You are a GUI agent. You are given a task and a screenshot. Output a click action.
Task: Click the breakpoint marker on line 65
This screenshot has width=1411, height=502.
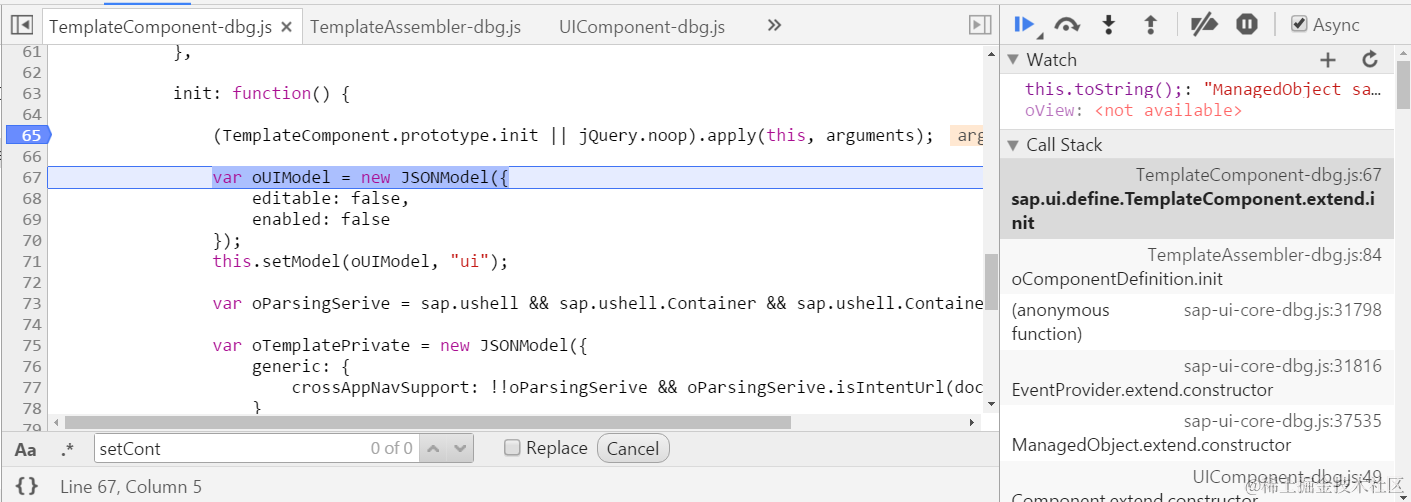27,135
